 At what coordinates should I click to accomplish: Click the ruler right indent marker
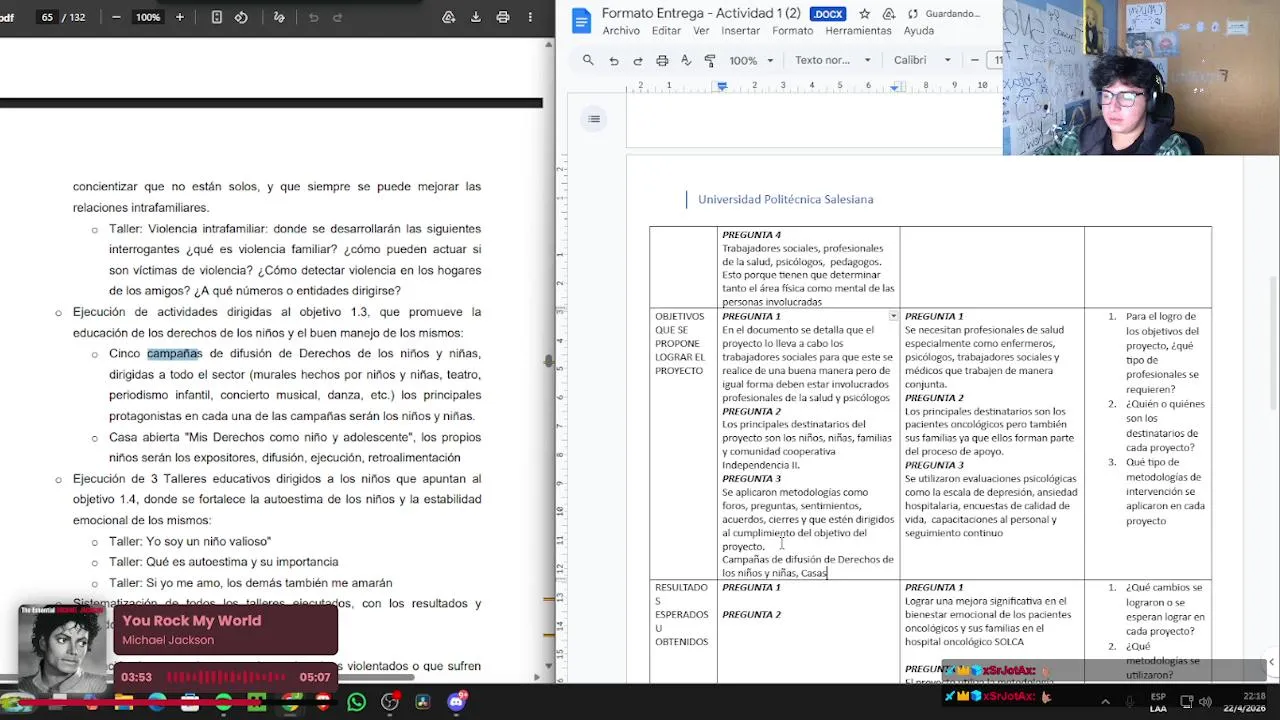(x=894, y=88)
